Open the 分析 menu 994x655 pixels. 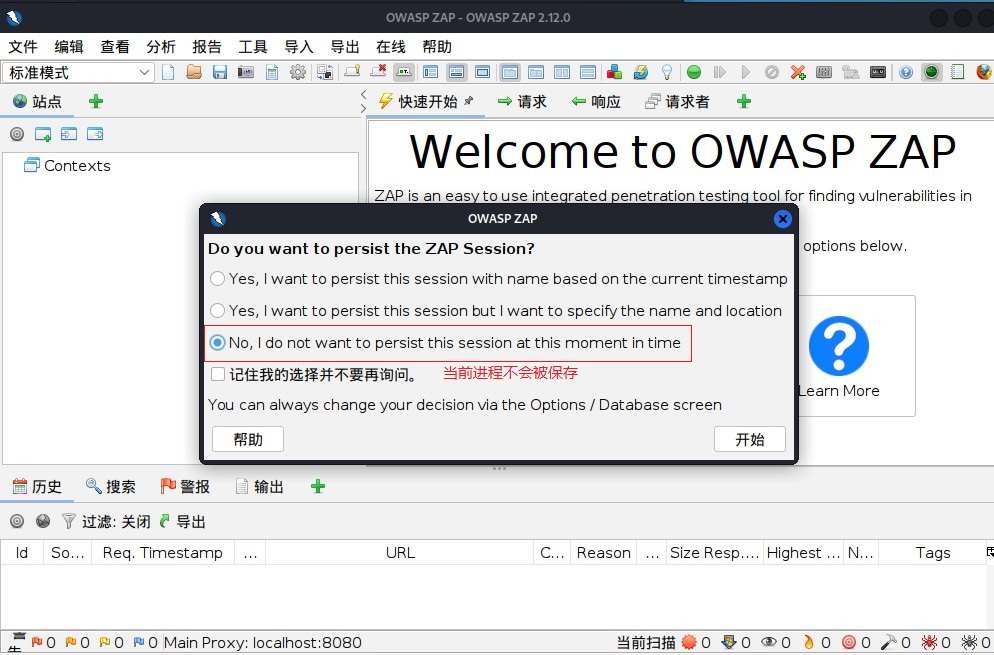click(160, 47)
